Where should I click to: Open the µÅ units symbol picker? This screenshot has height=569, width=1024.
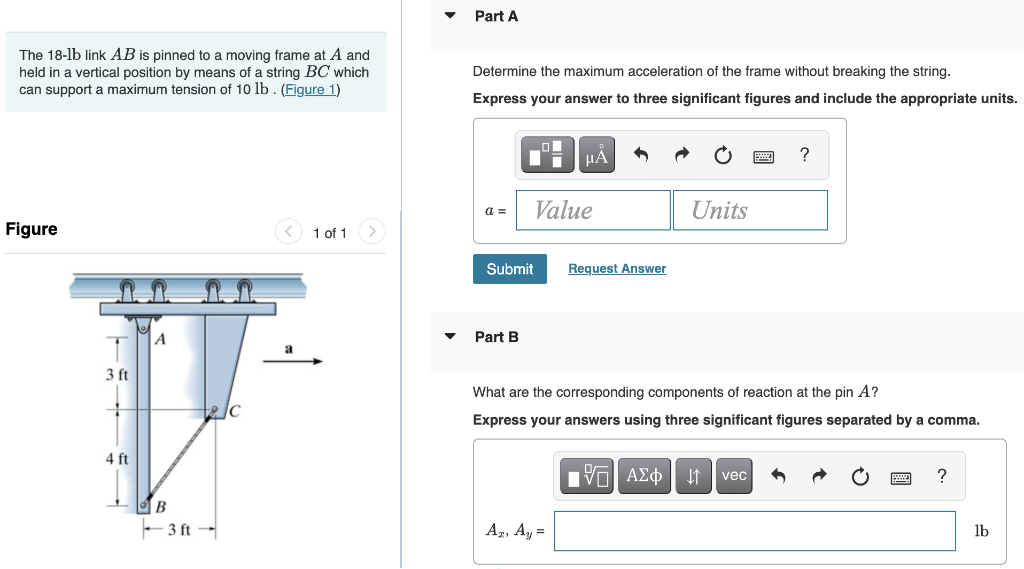(x=597, y=155)
